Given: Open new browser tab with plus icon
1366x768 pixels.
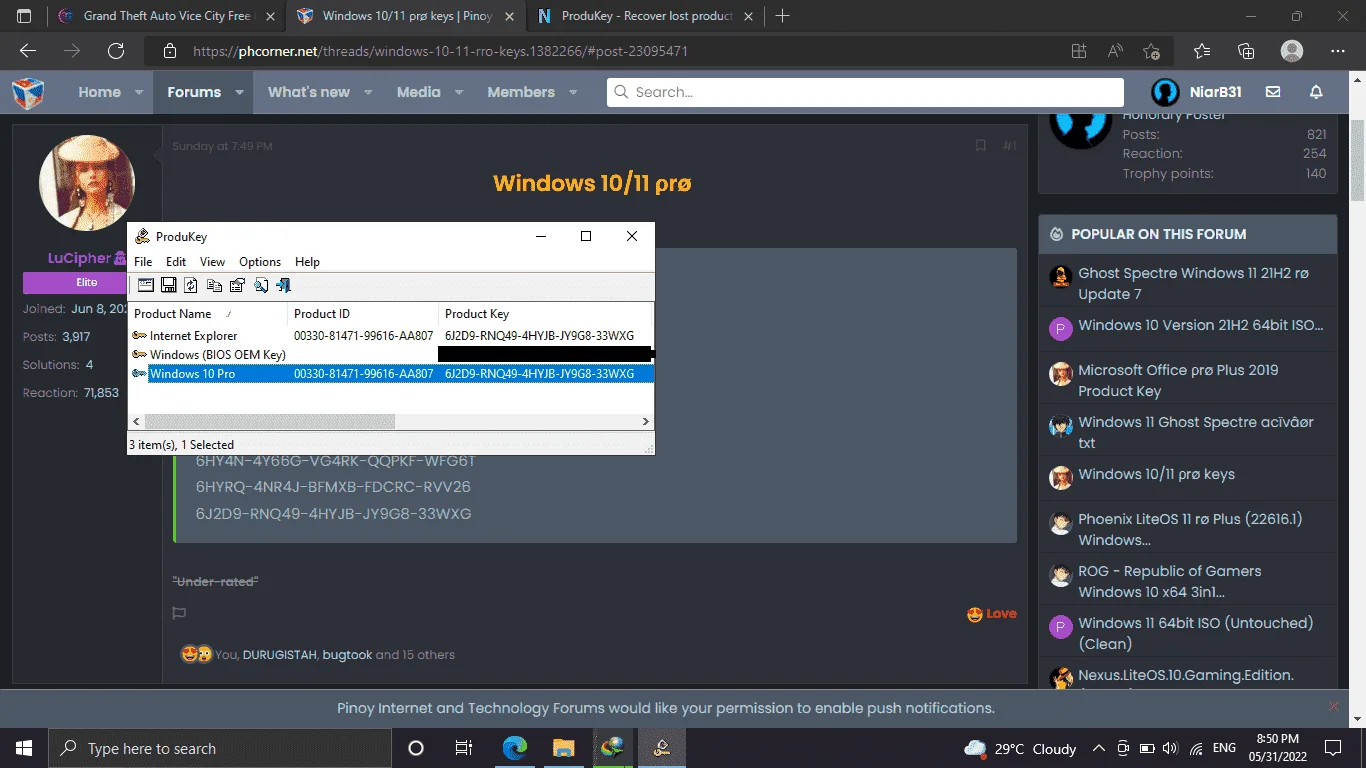Looking at the screenshot, I should tap(783, 16).
